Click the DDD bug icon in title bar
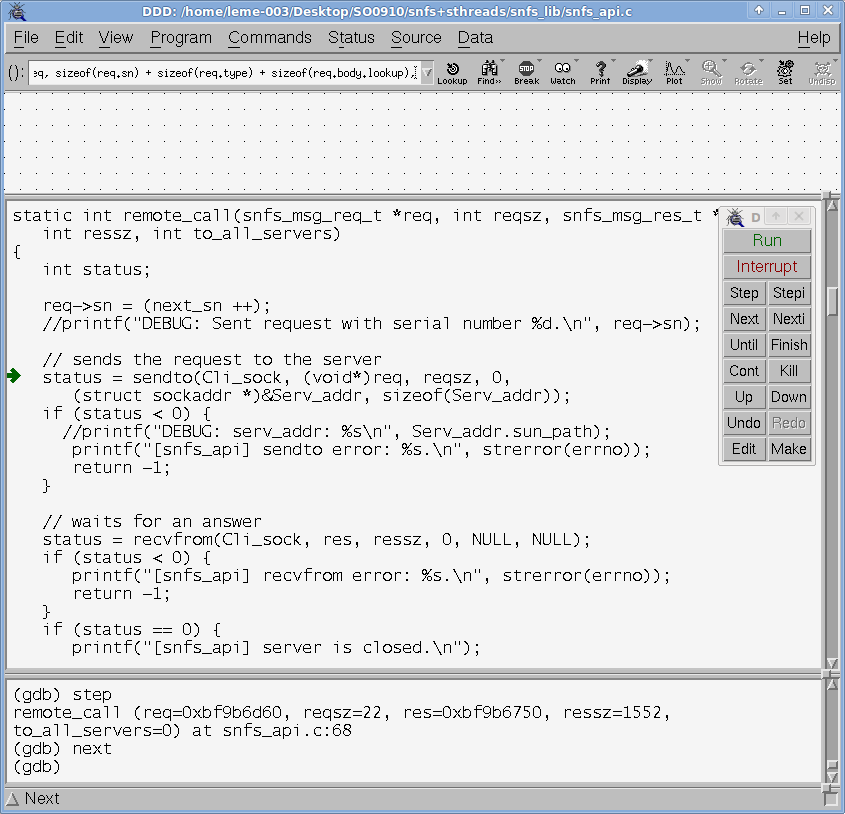The width and height of the screenshot is (845, 814). pyautogui.click(x=17, y=11)
